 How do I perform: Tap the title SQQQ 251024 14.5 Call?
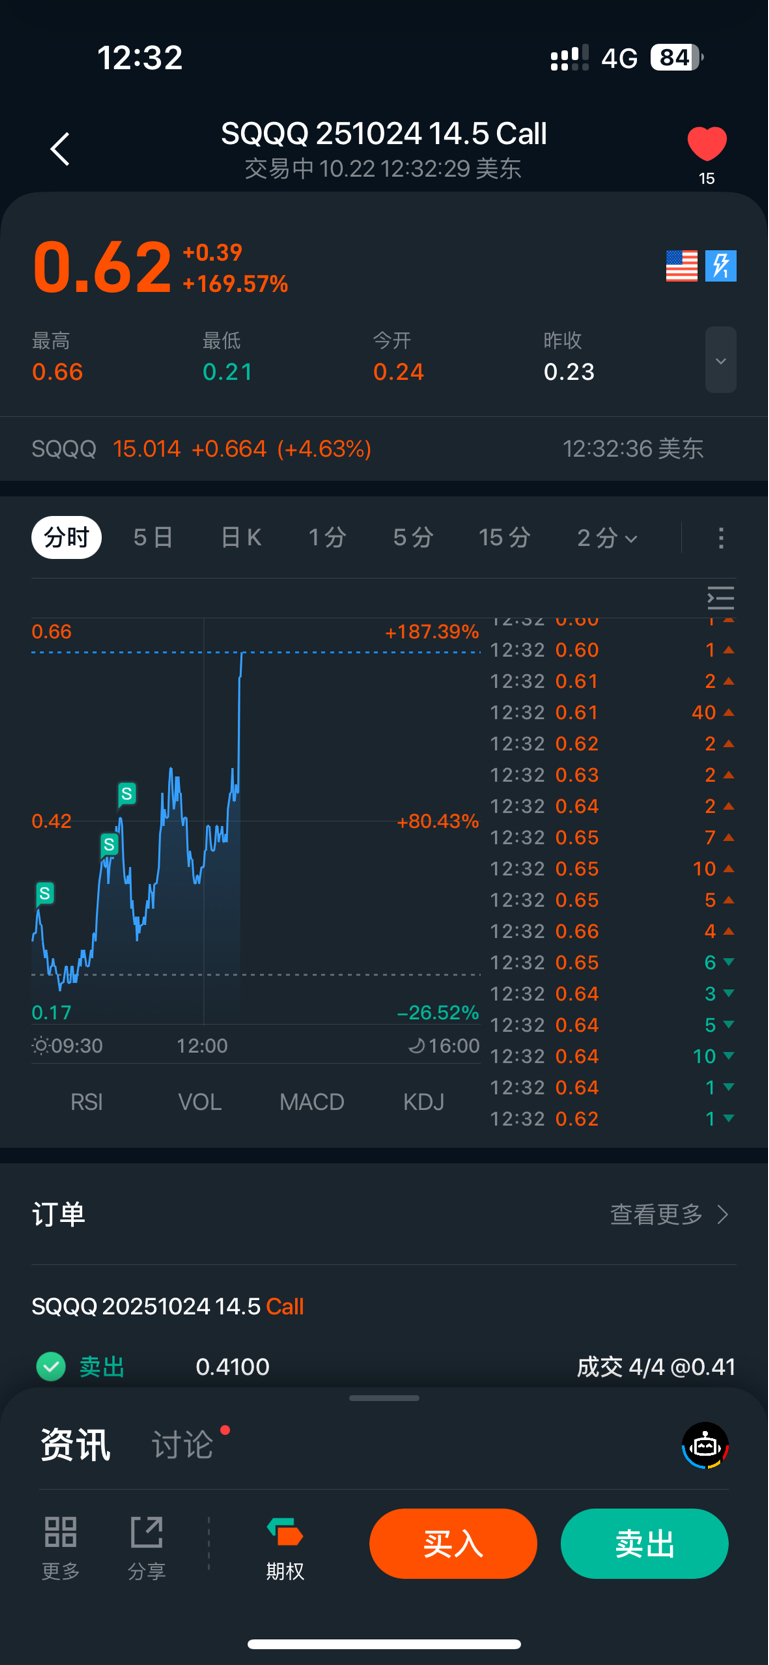tap(384, 134)
